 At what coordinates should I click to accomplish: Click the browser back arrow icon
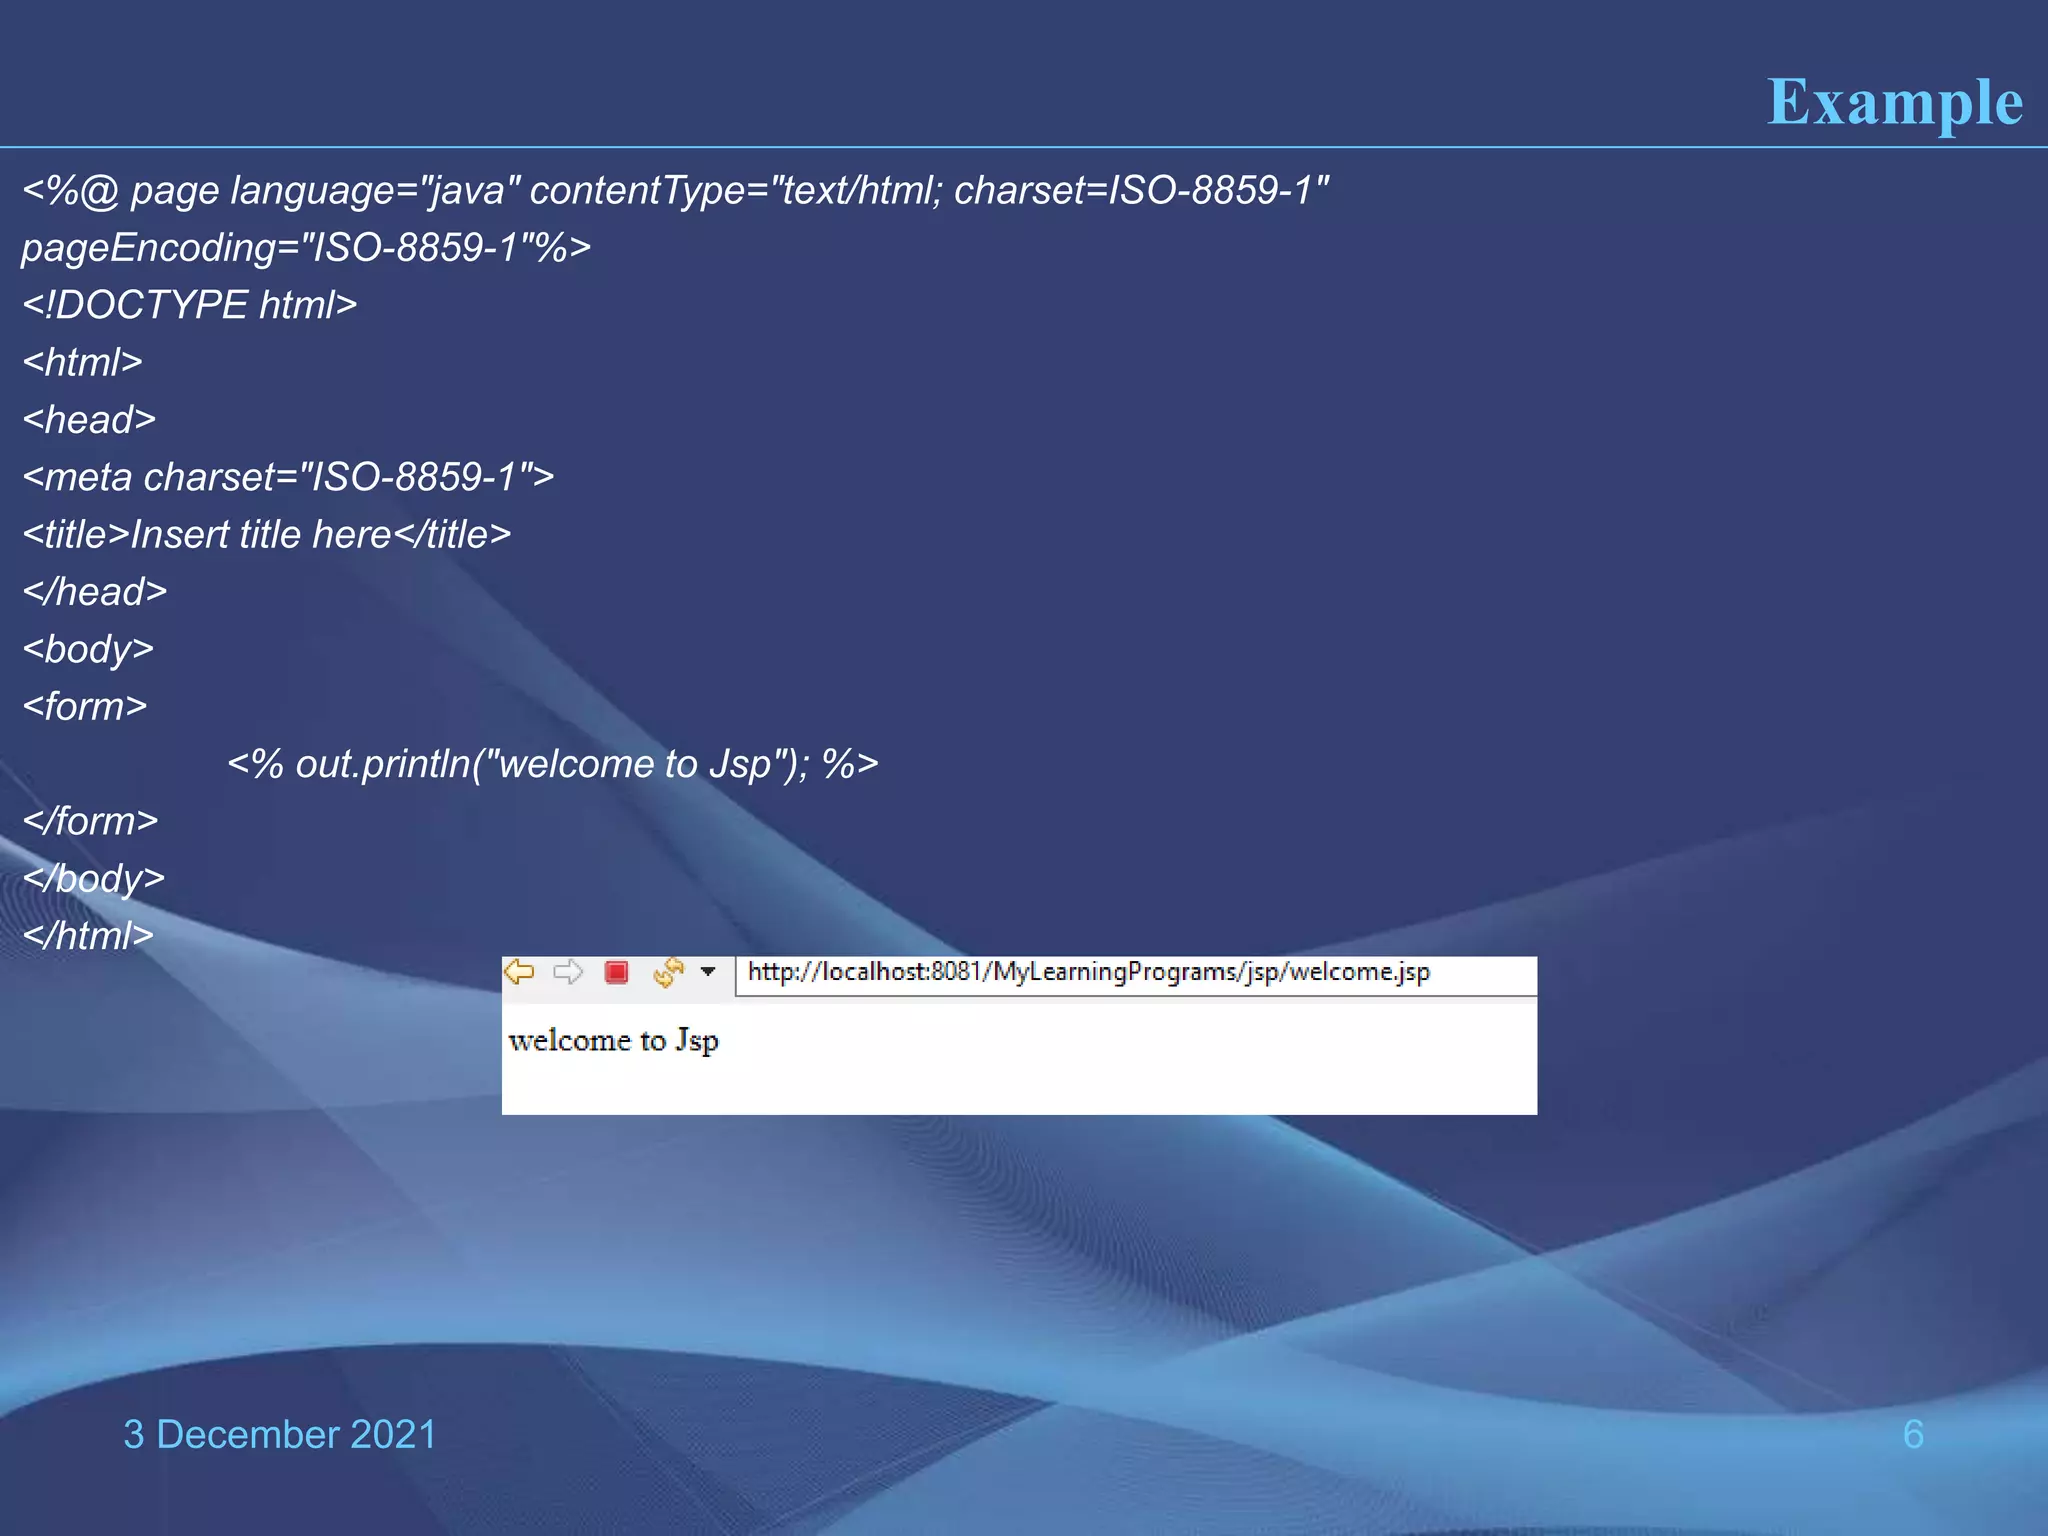[x=519, y=971]
